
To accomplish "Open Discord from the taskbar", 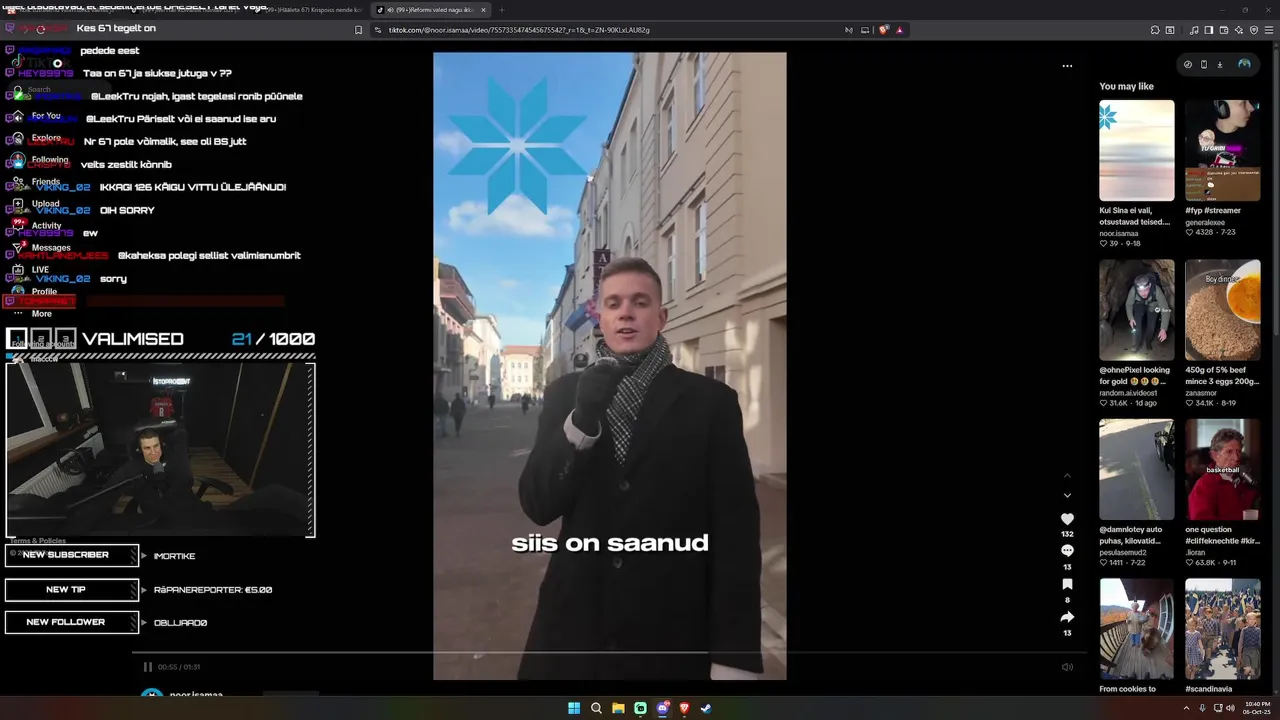I will point(662,708).
